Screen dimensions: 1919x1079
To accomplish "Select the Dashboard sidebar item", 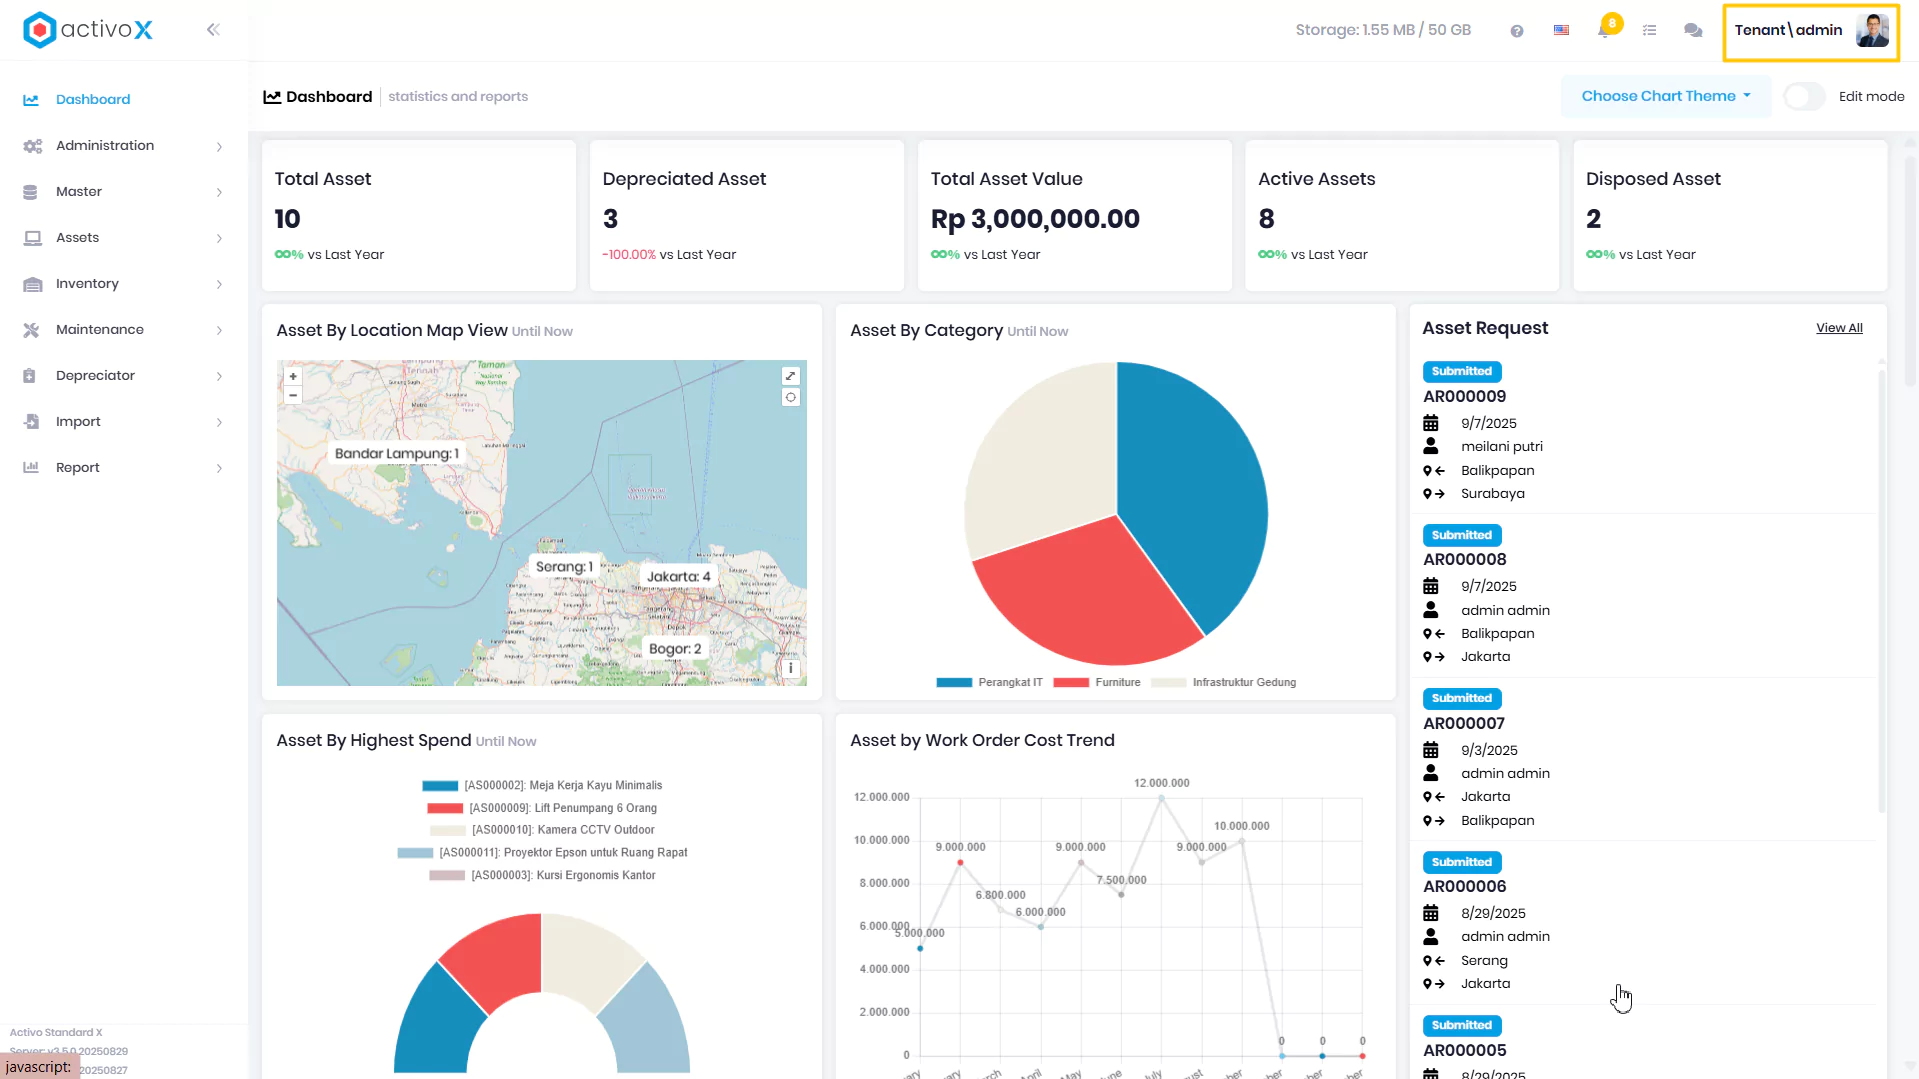I will [x=123, y=100].
